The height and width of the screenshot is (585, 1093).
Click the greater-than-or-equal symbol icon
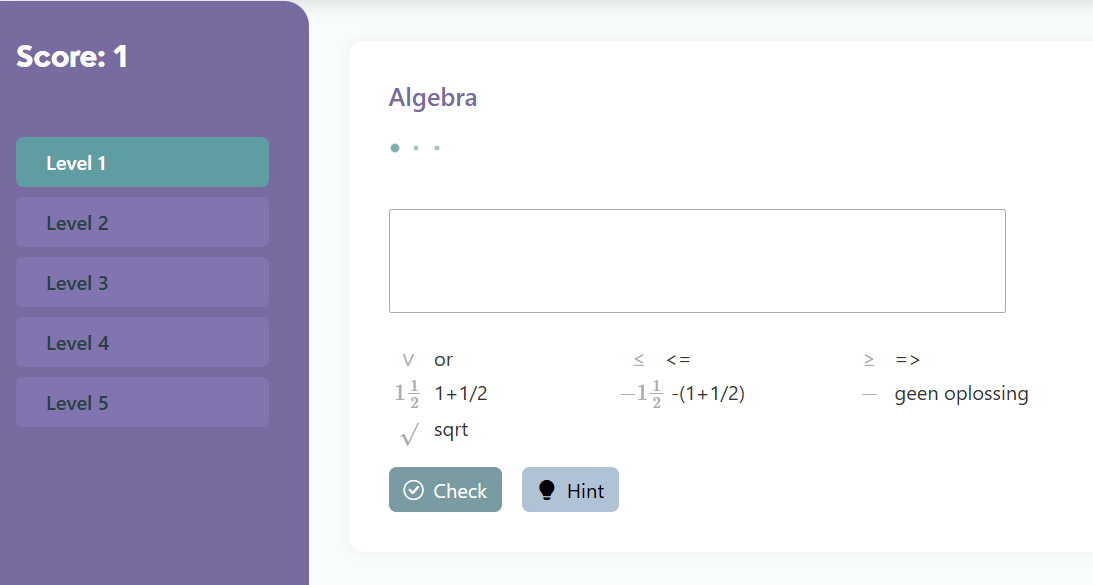click(x=869, y=360)
